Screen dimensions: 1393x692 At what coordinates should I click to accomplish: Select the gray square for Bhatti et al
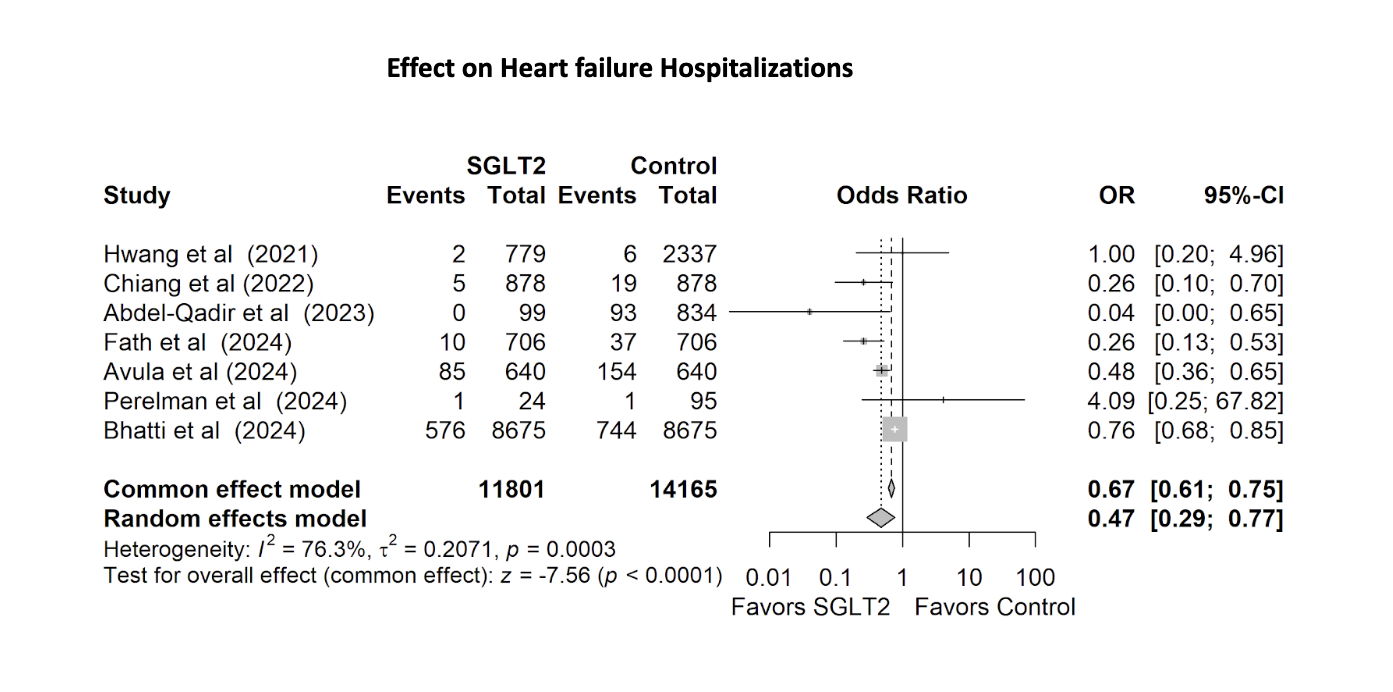click(895, 430)
